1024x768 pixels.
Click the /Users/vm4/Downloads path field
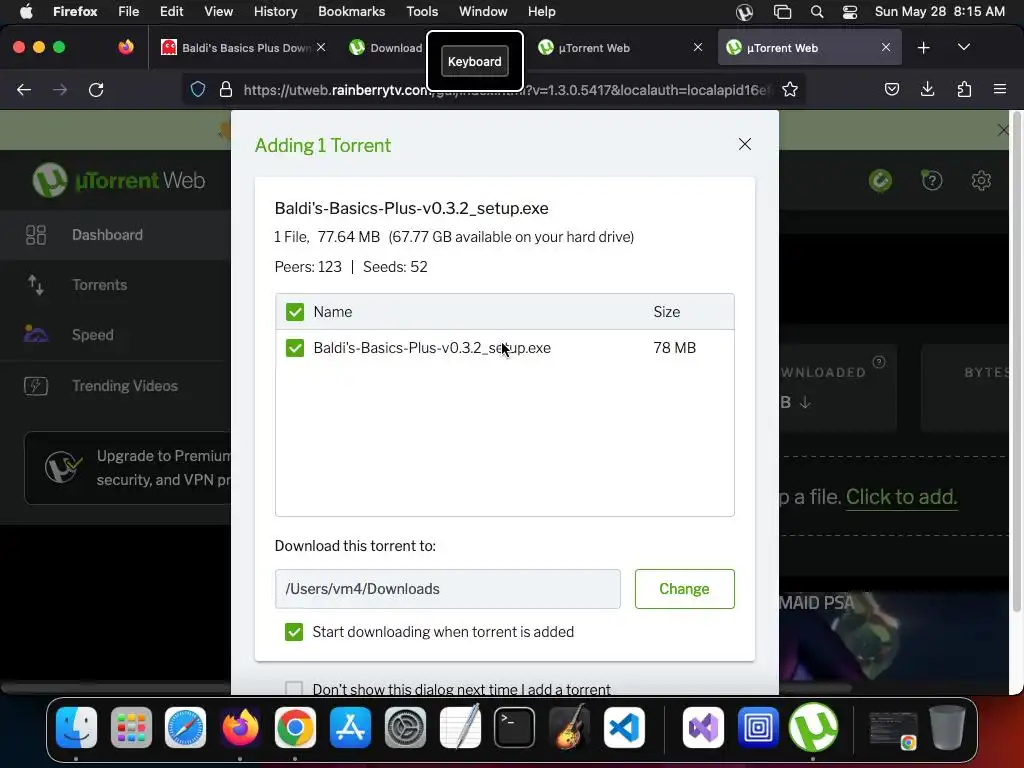click(447, 589)
